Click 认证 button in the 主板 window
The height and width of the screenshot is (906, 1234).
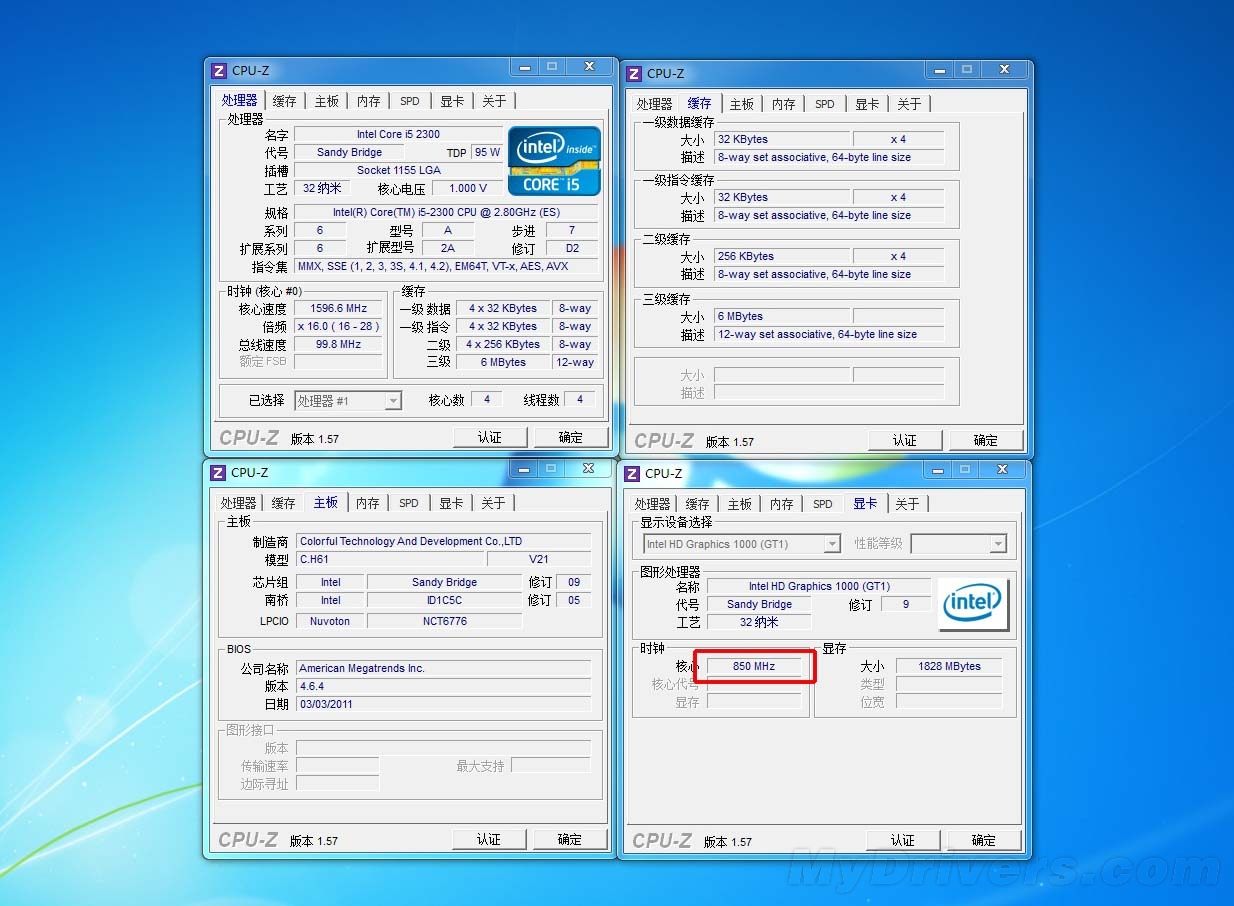[489, 839]
